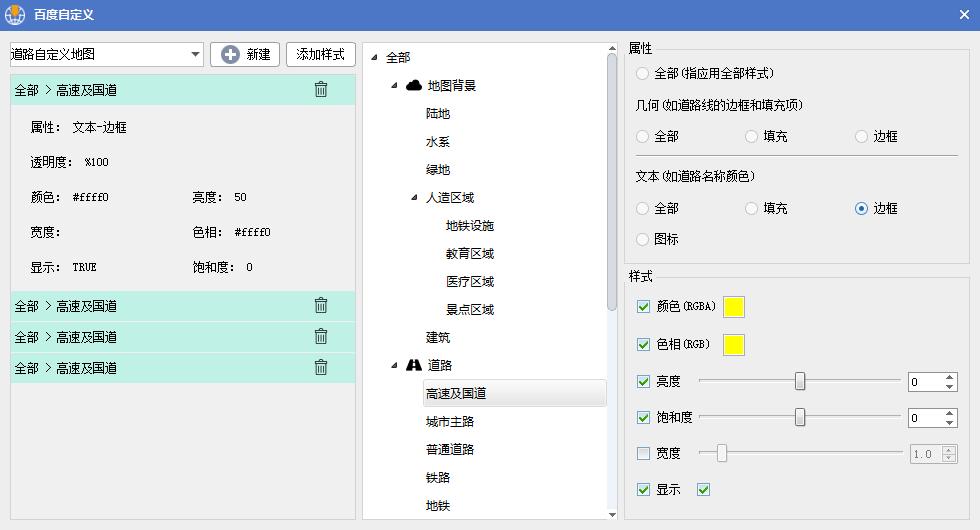The height and width of the screenshot is (530, 980).
Task: Select text 边框 radio under 文本
Action: click(861, 208)
